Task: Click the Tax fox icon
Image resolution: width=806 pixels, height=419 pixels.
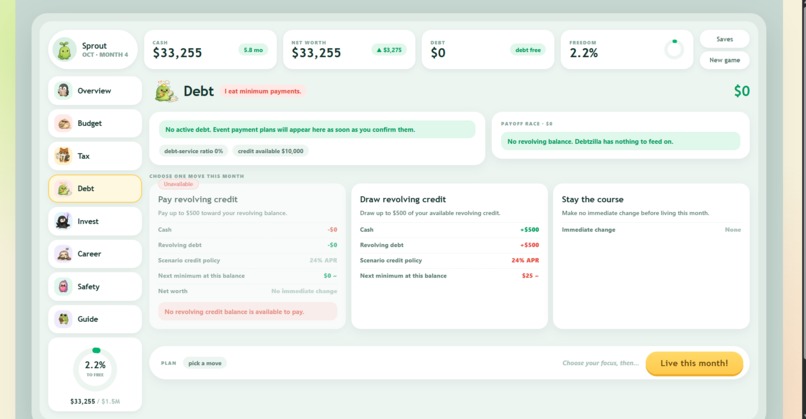Action: click(x=63, y=156)
